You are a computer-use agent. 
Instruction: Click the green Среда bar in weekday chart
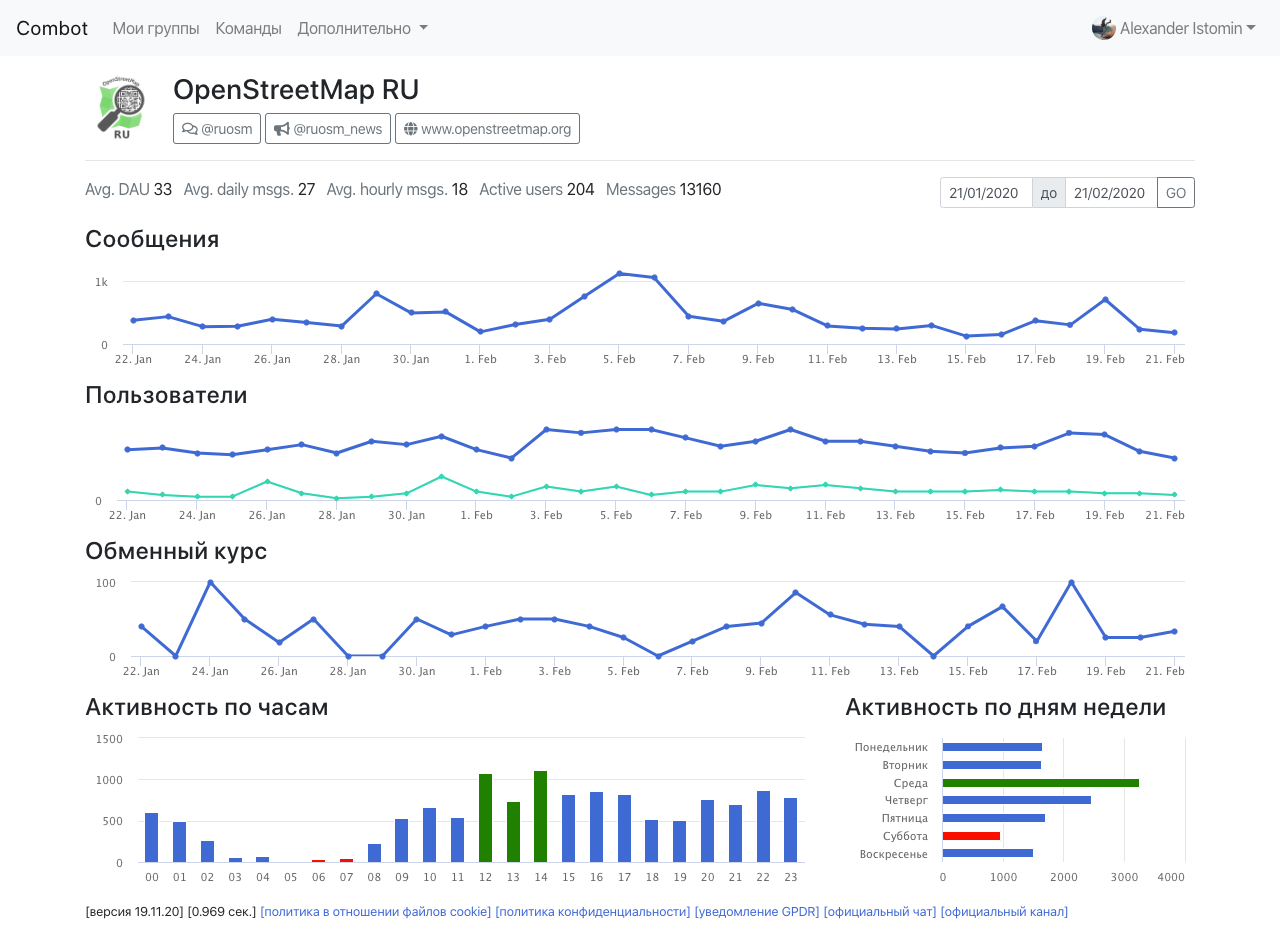1040,783
